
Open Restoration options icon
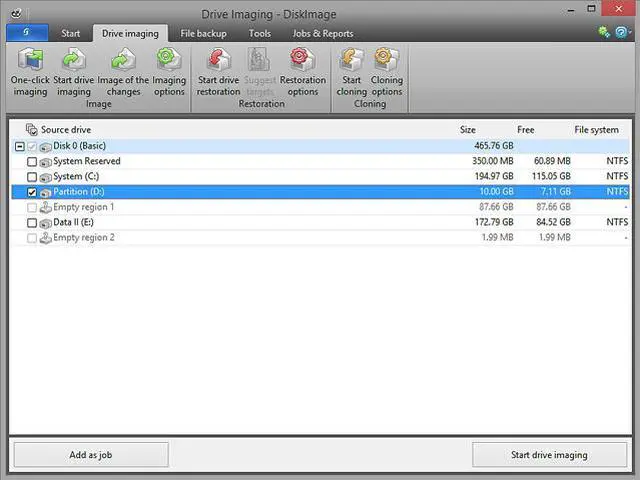click(302, 61)
